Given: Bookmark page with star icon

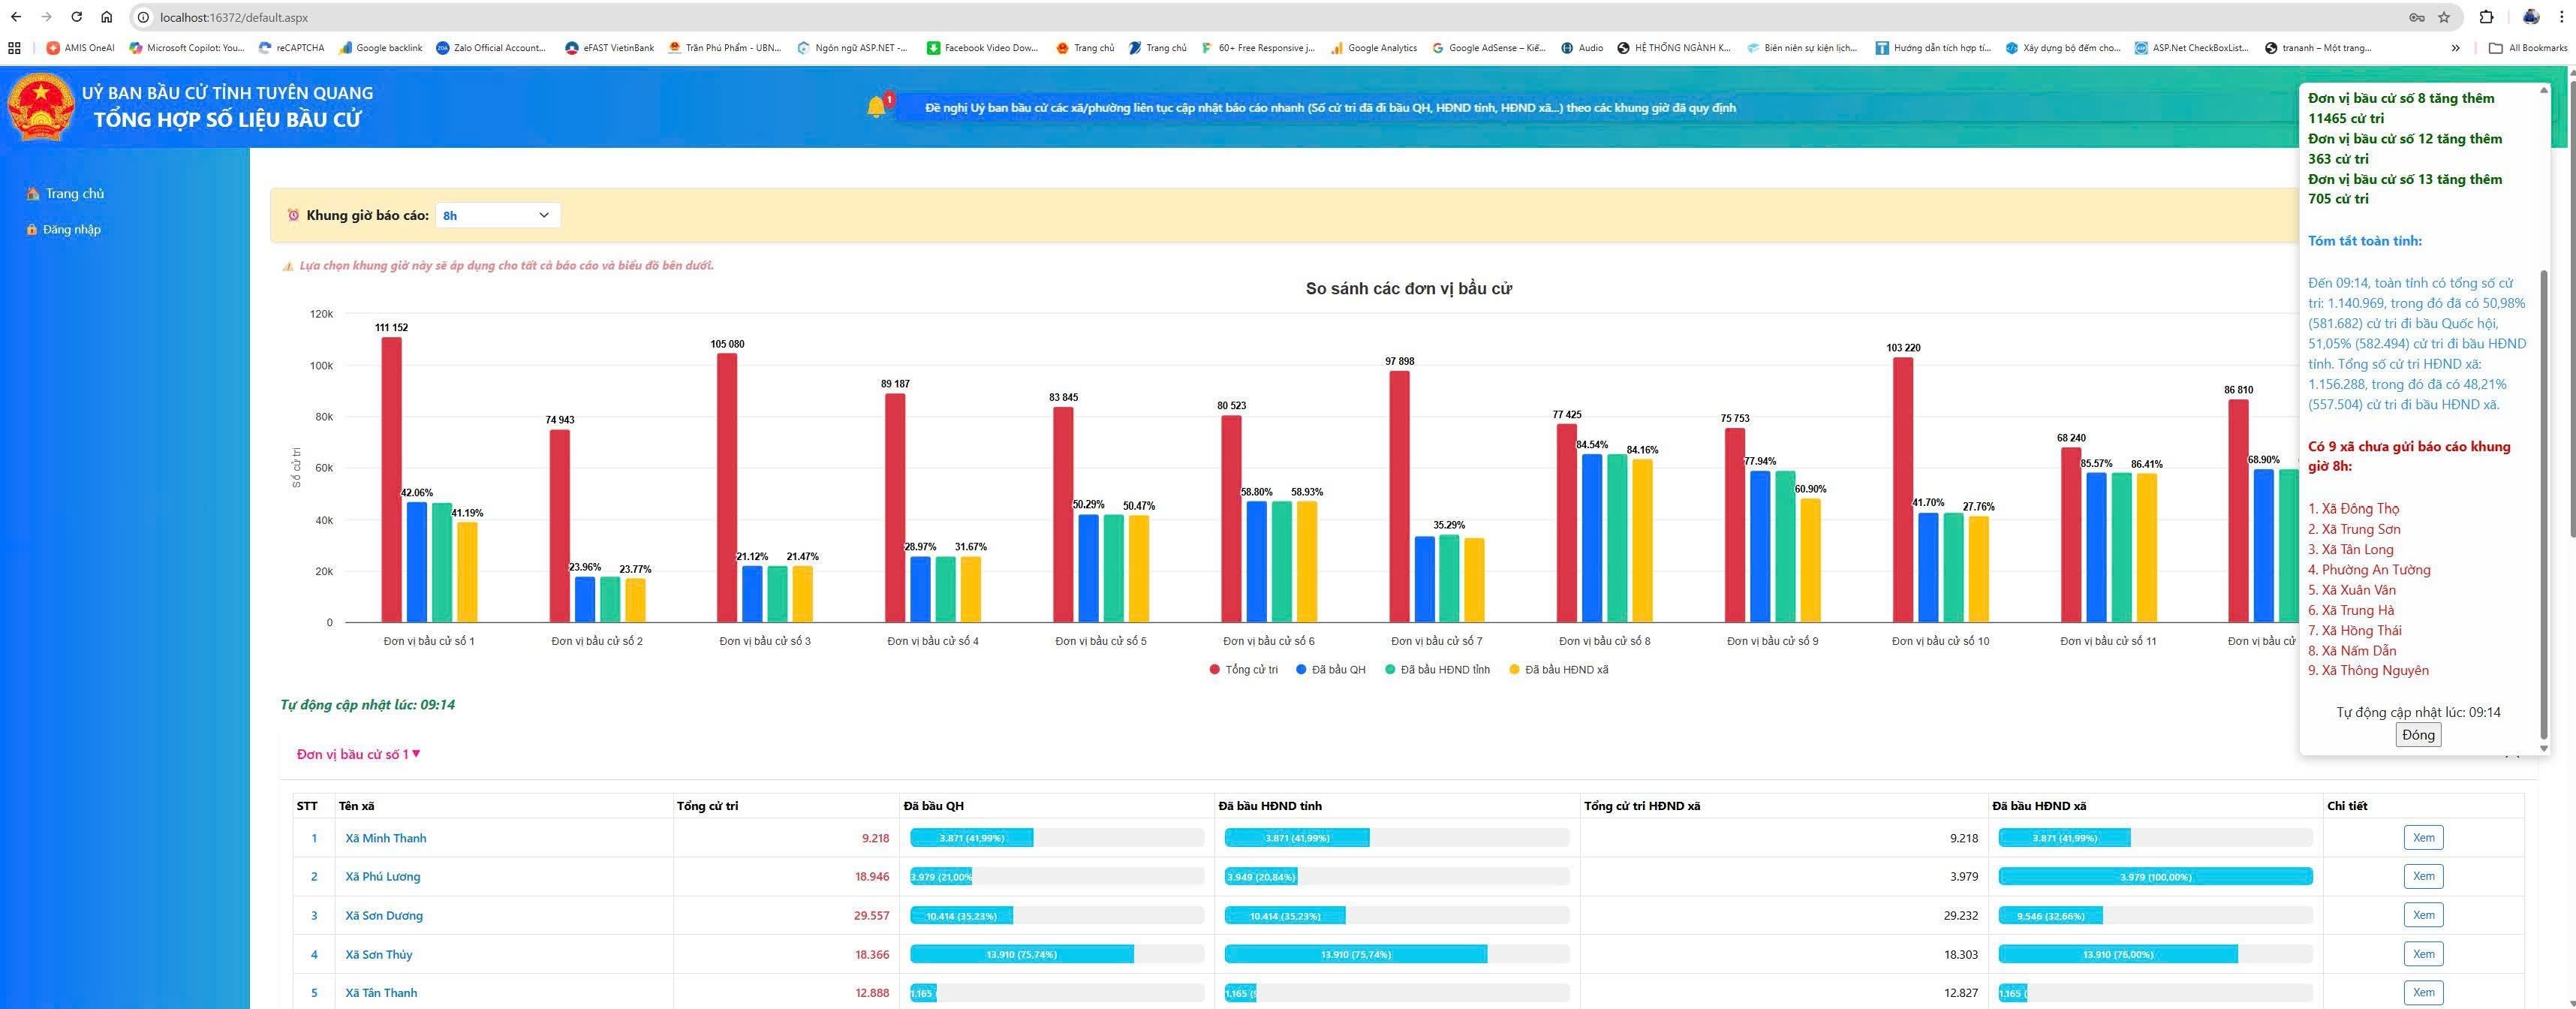Looking at the screenshot, I should click(2444, 17).
